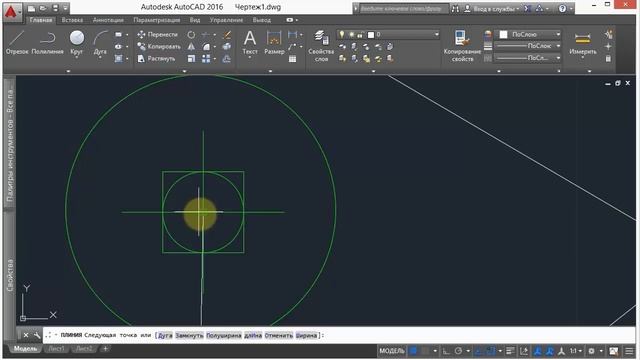The width and height of the screenshot is (640, 360).
Task: Toggle object snap in status bar
Action: pos(490,351)
